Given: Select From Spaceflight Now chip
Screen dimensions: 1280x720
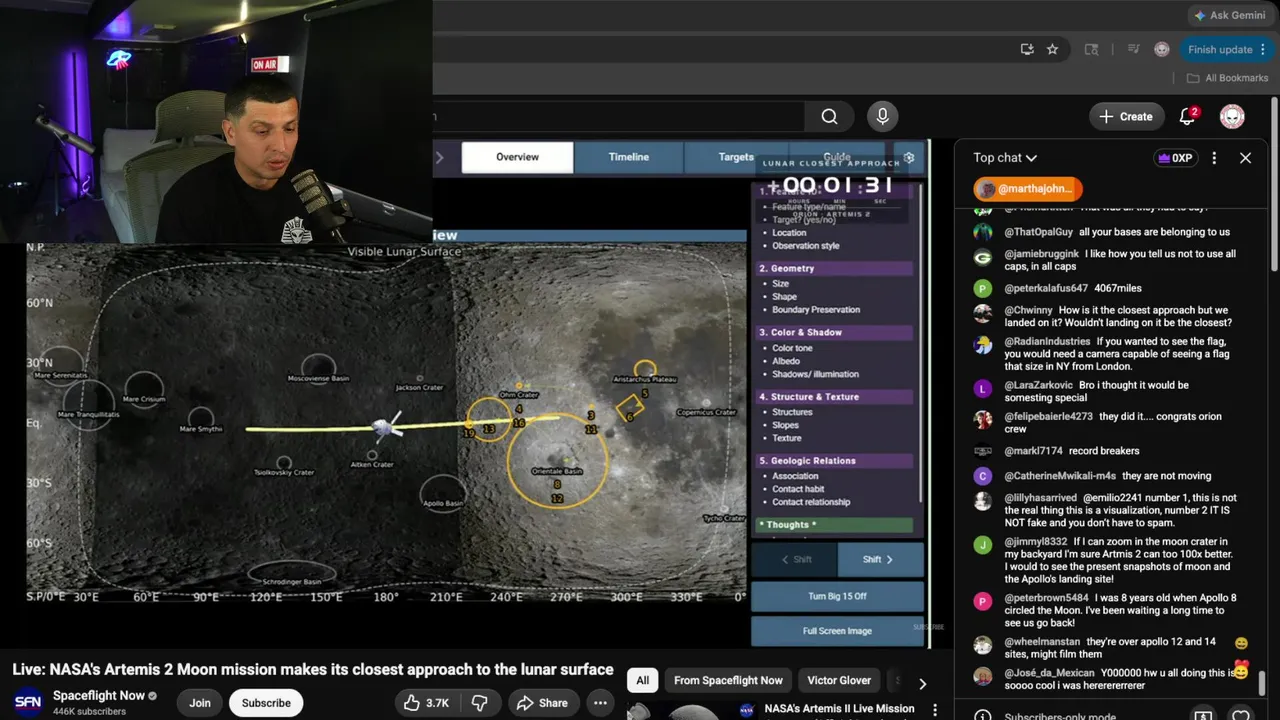Looking at the screenshot, I should [x=728, y=680].
